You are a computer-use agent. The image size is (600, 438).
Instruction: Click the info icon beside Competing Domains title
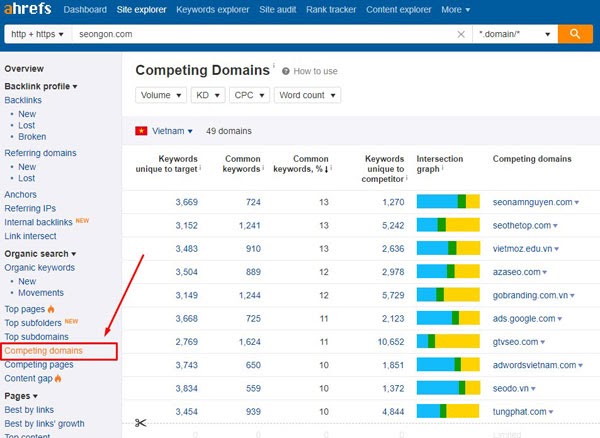274,65
